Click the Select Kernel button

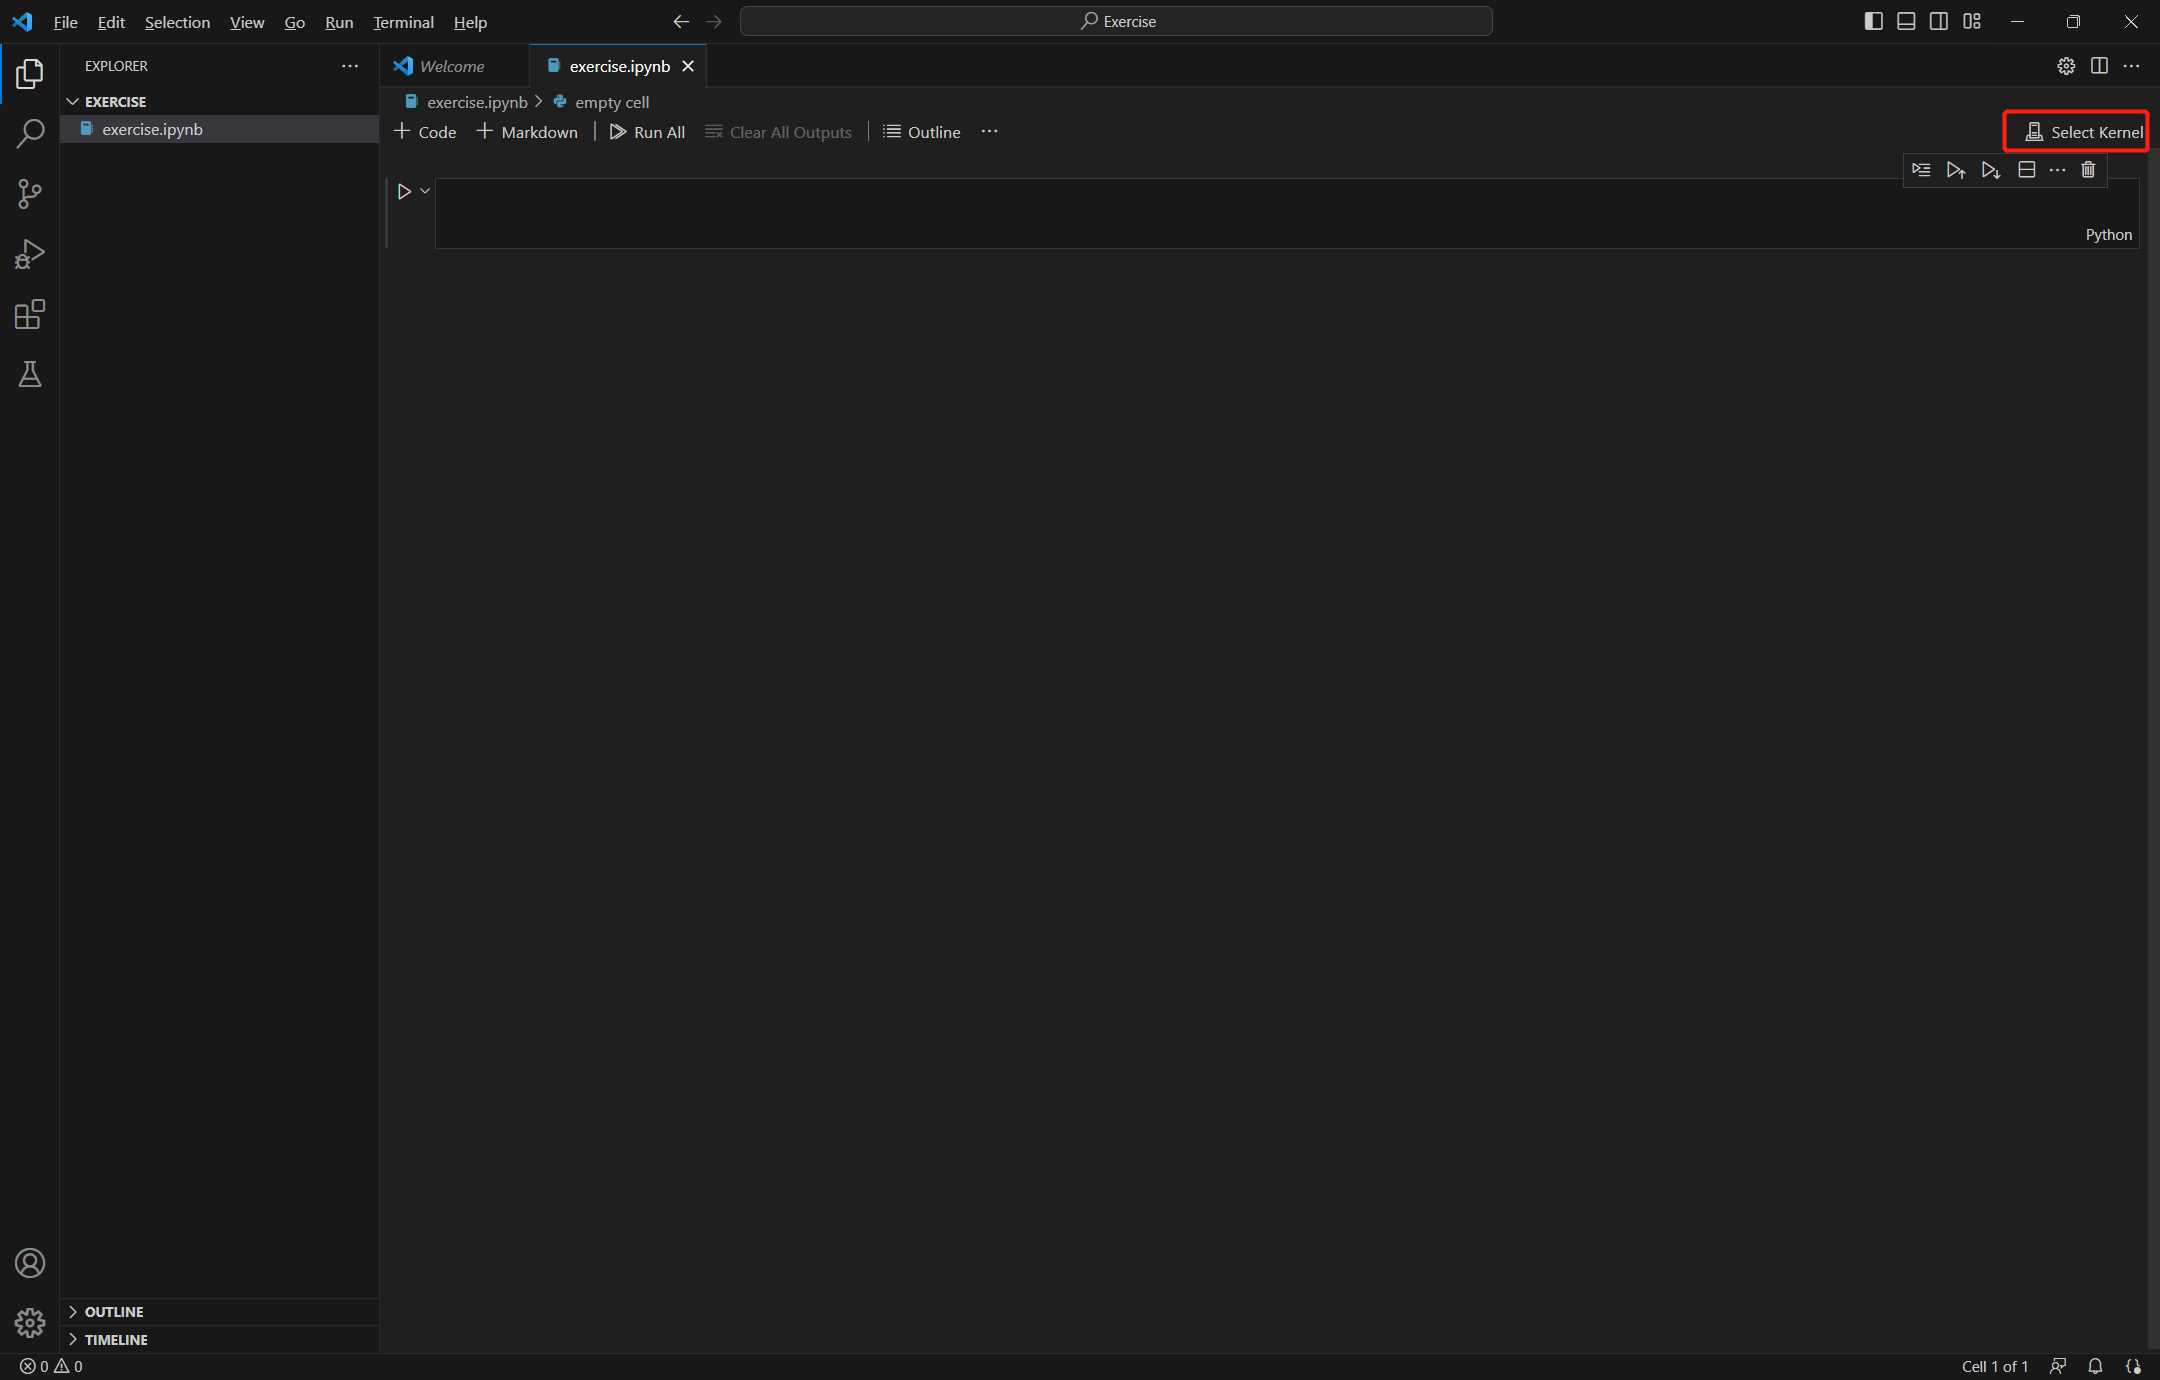pos(2084,132)
